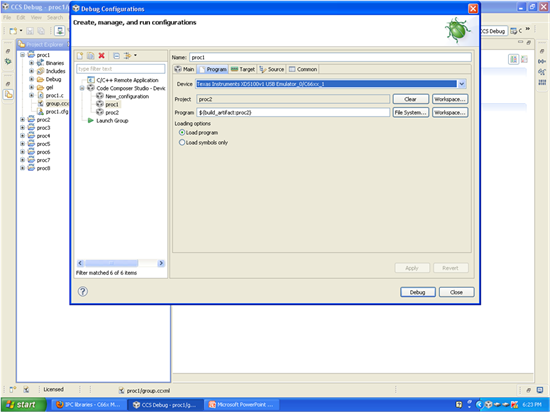Click the Windows Start button
Viewport: 550px width, 412px height.
(22, 405)
